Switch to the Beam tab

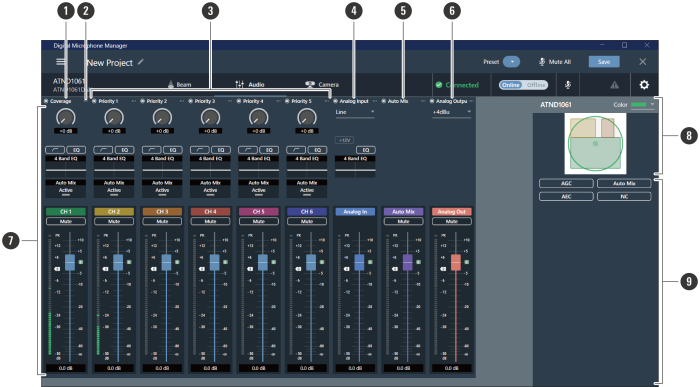tap(179, 84)
